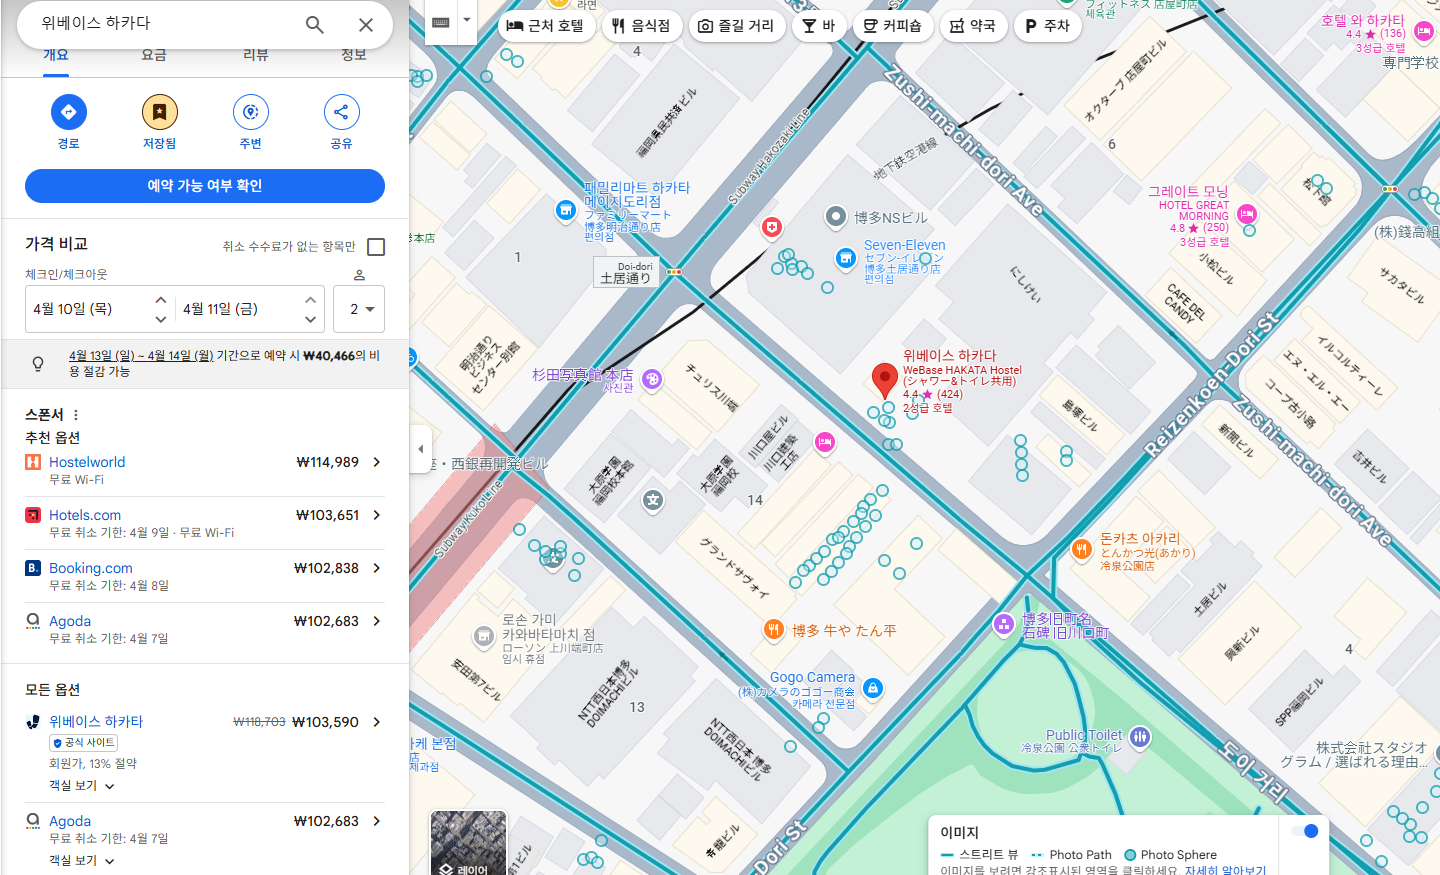Move check-in date forward with up arrow
The width and height of the screenshot is (1440, 875).
pyautogui.click(x=161, y=300)
